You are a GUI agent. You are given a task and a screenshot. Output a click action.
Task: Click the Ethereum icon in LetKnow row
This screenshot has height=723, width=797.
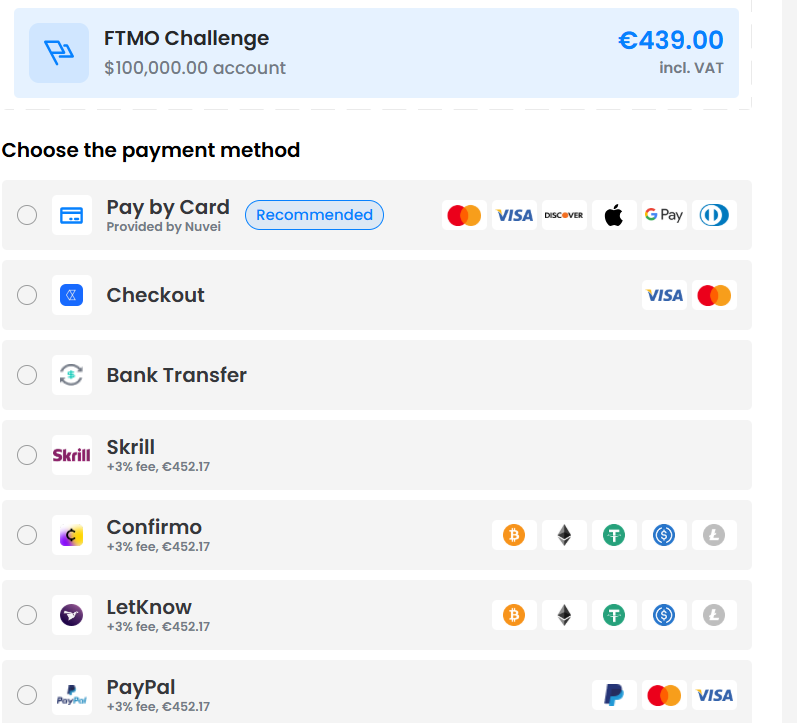click(x=564, y=615)
